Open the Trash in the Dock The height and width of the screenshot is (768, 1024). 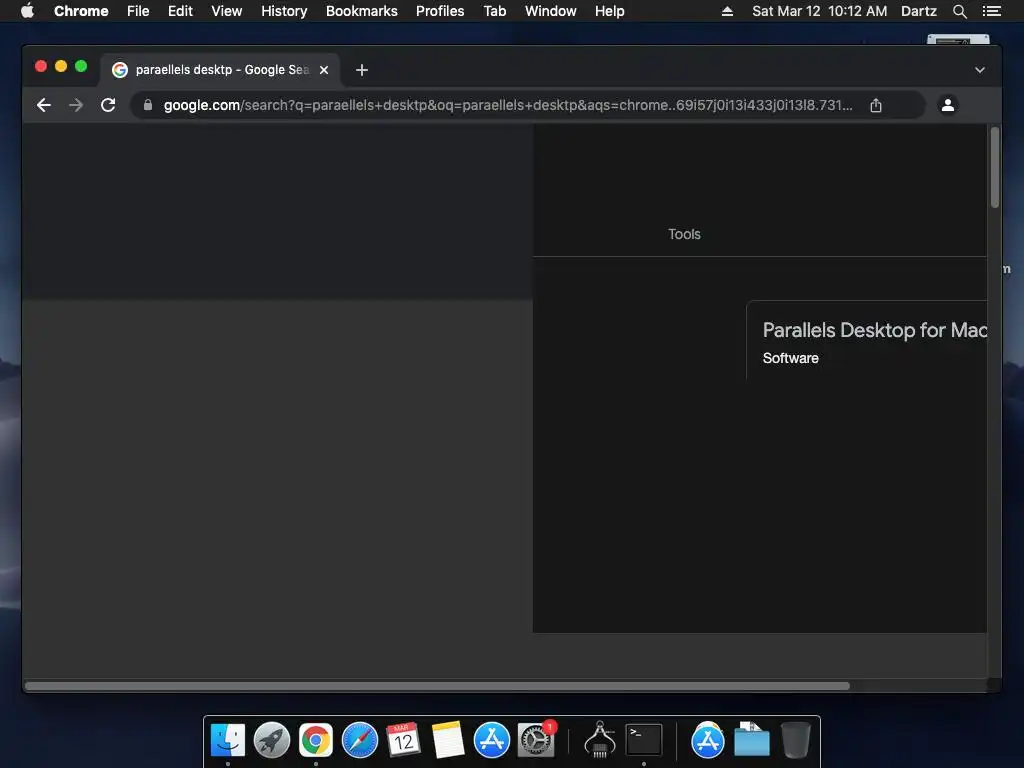pos(795,741)
